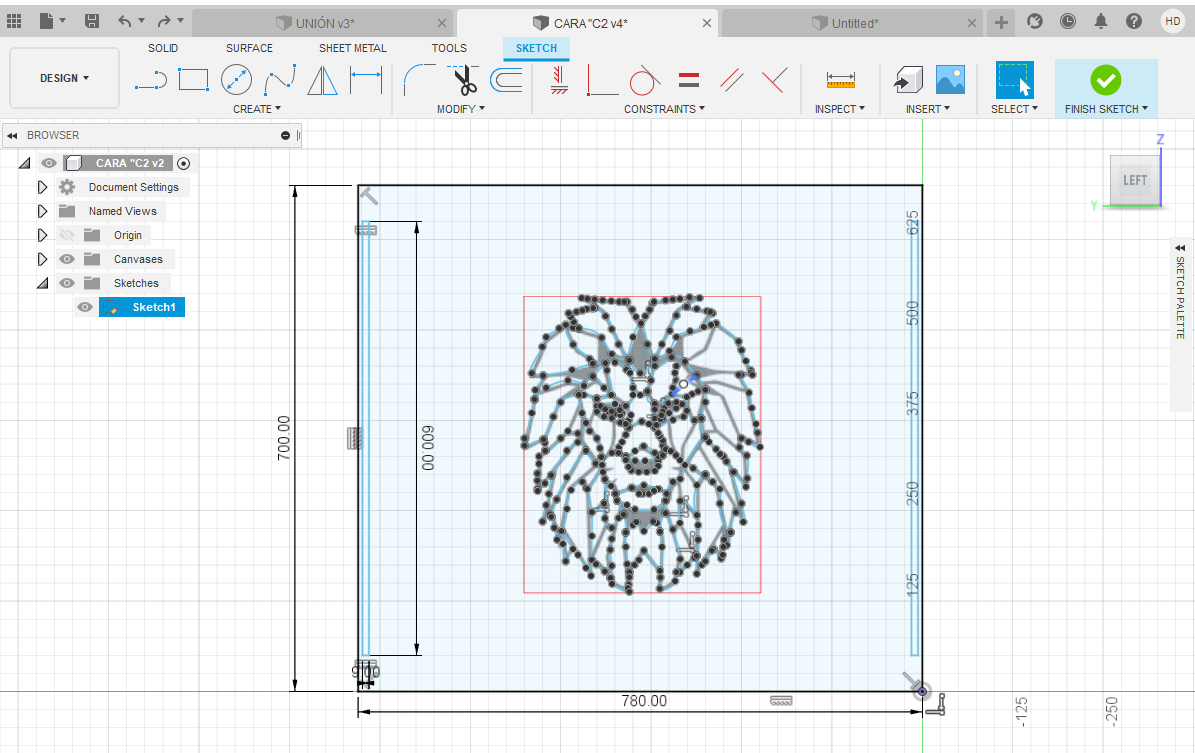Select the 2-Point Rectangle tool
The width and height of the screenshot is (1195, 753).
coord(193,79)
